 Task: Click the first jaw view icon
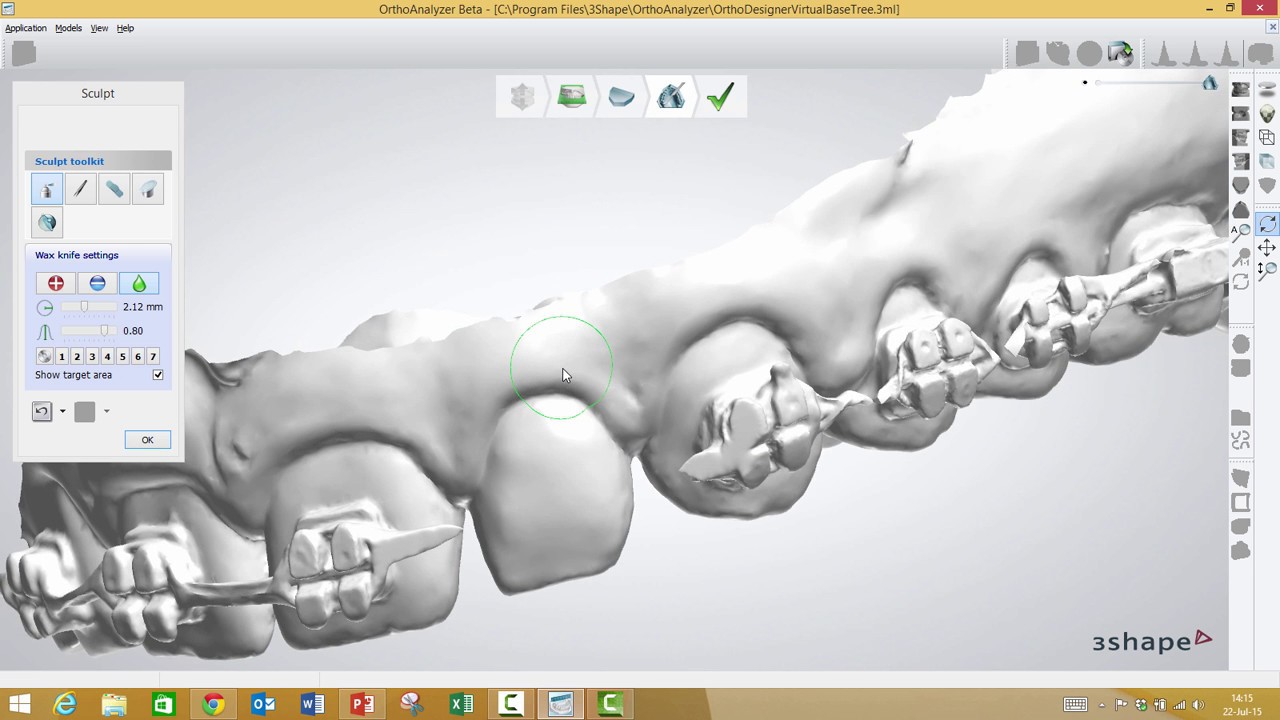1241,90
